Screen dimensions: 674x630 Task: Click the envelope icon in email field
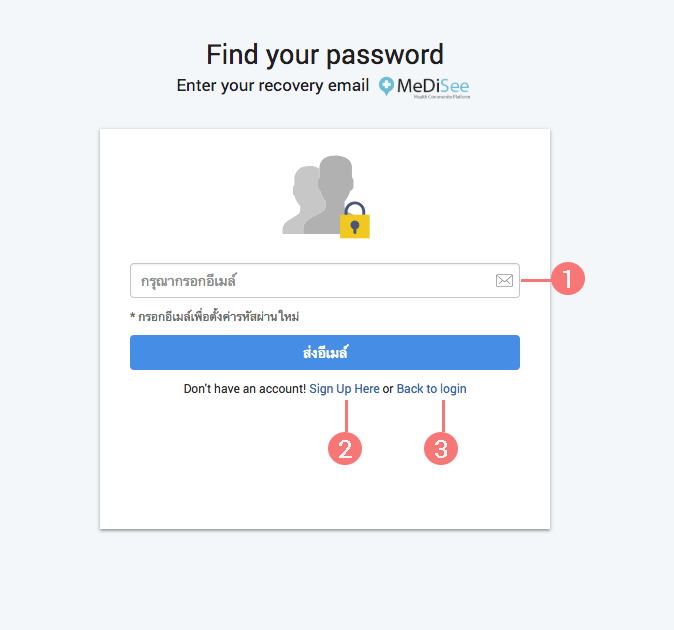pyautogui.click(x=504, y=281)
